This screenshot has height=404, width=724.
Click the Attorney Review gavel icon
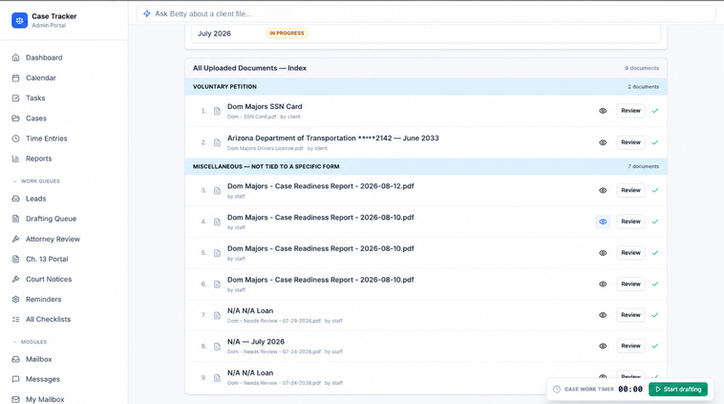point(16,239)
